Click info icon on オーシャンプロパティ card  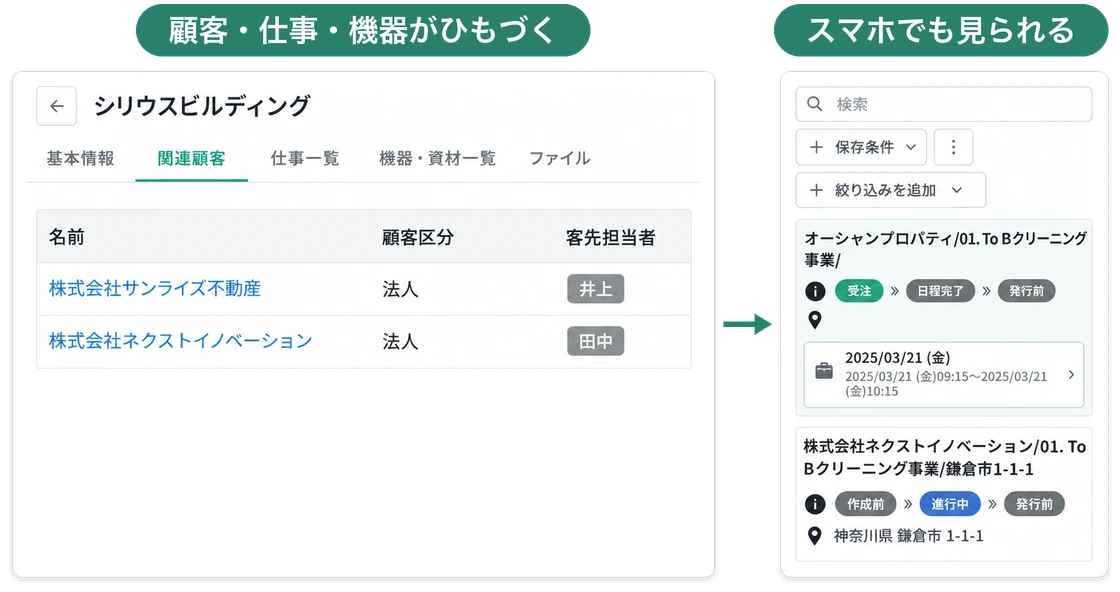click(x=815, y=291)
